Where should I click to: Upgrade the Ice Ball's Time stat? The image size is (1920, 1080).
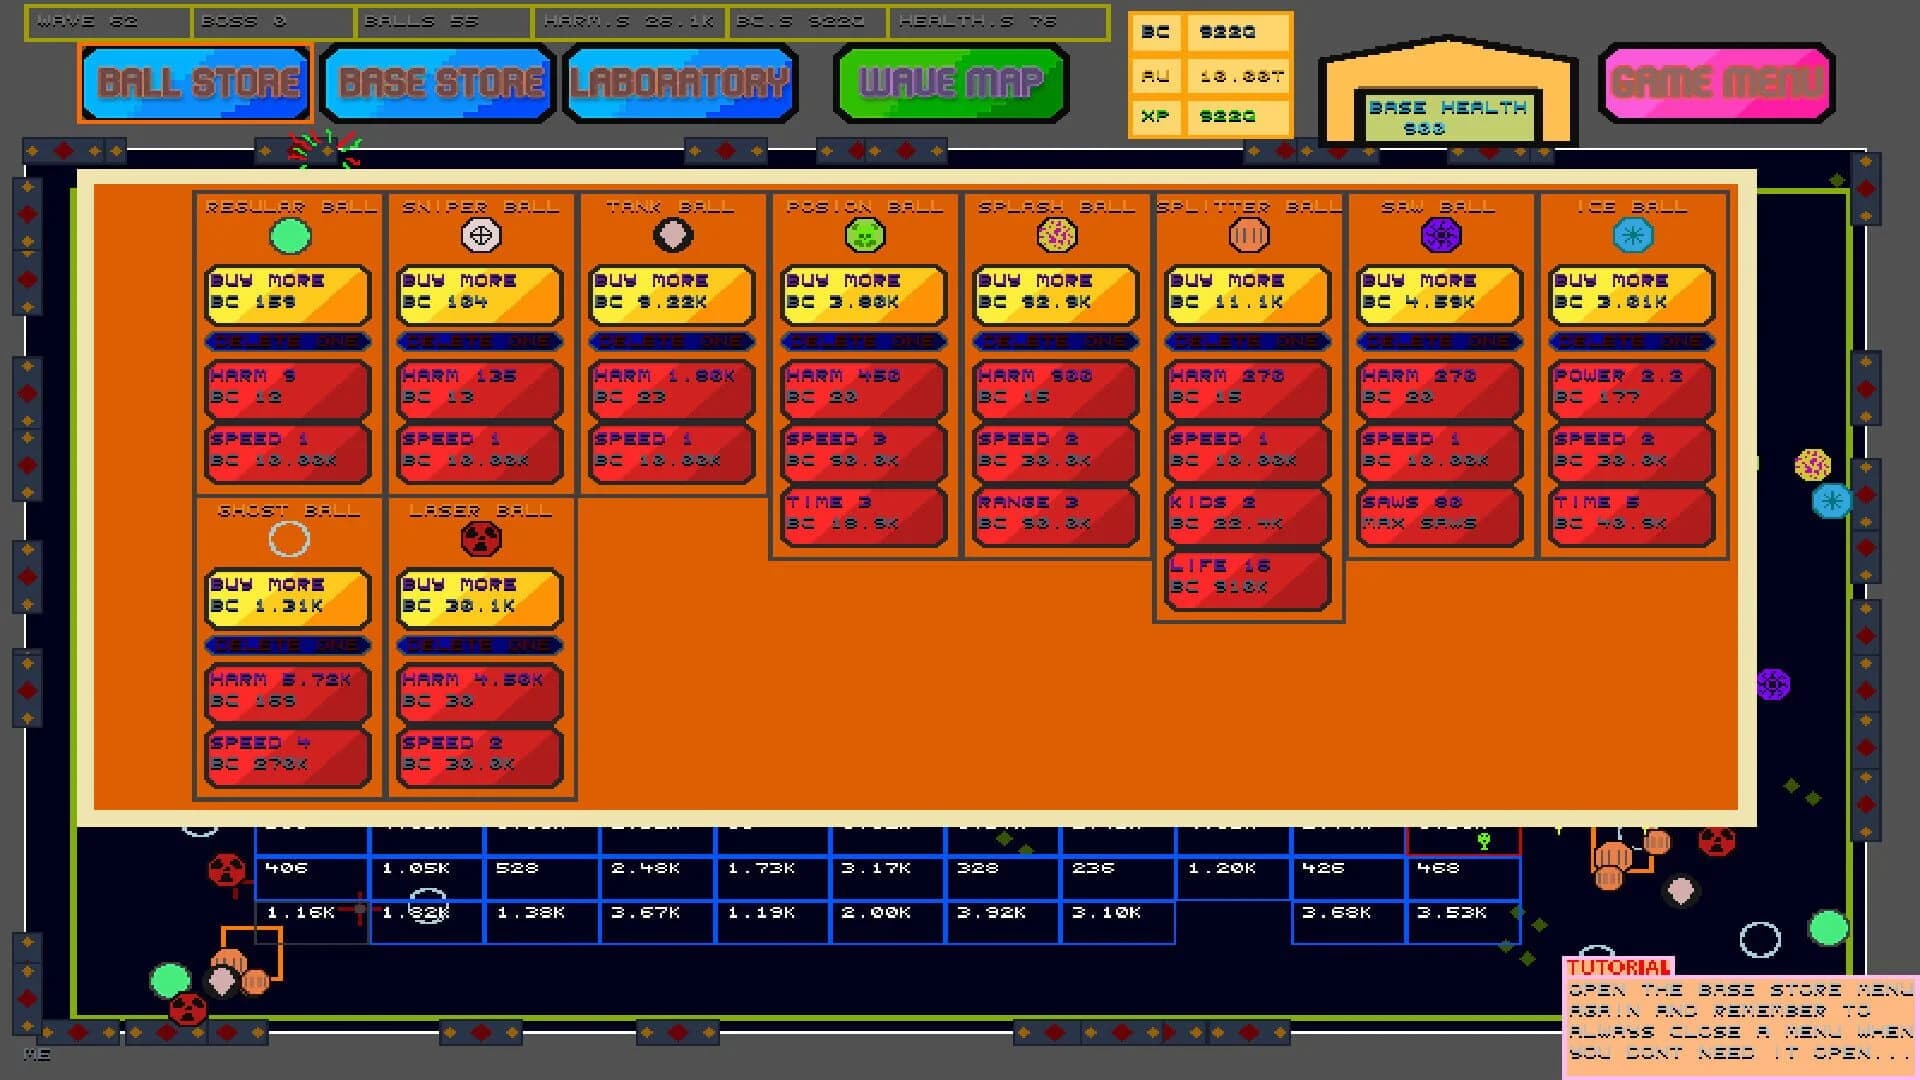tap(1630, 514)
